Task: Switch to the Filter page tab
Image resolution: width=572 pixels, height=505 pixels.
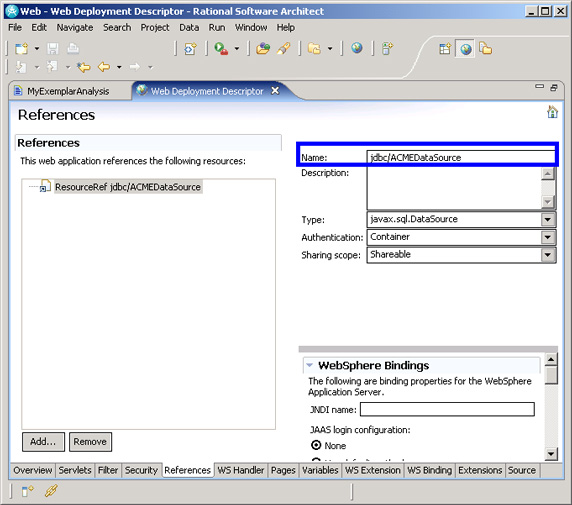Action: (x=108, y=470)
